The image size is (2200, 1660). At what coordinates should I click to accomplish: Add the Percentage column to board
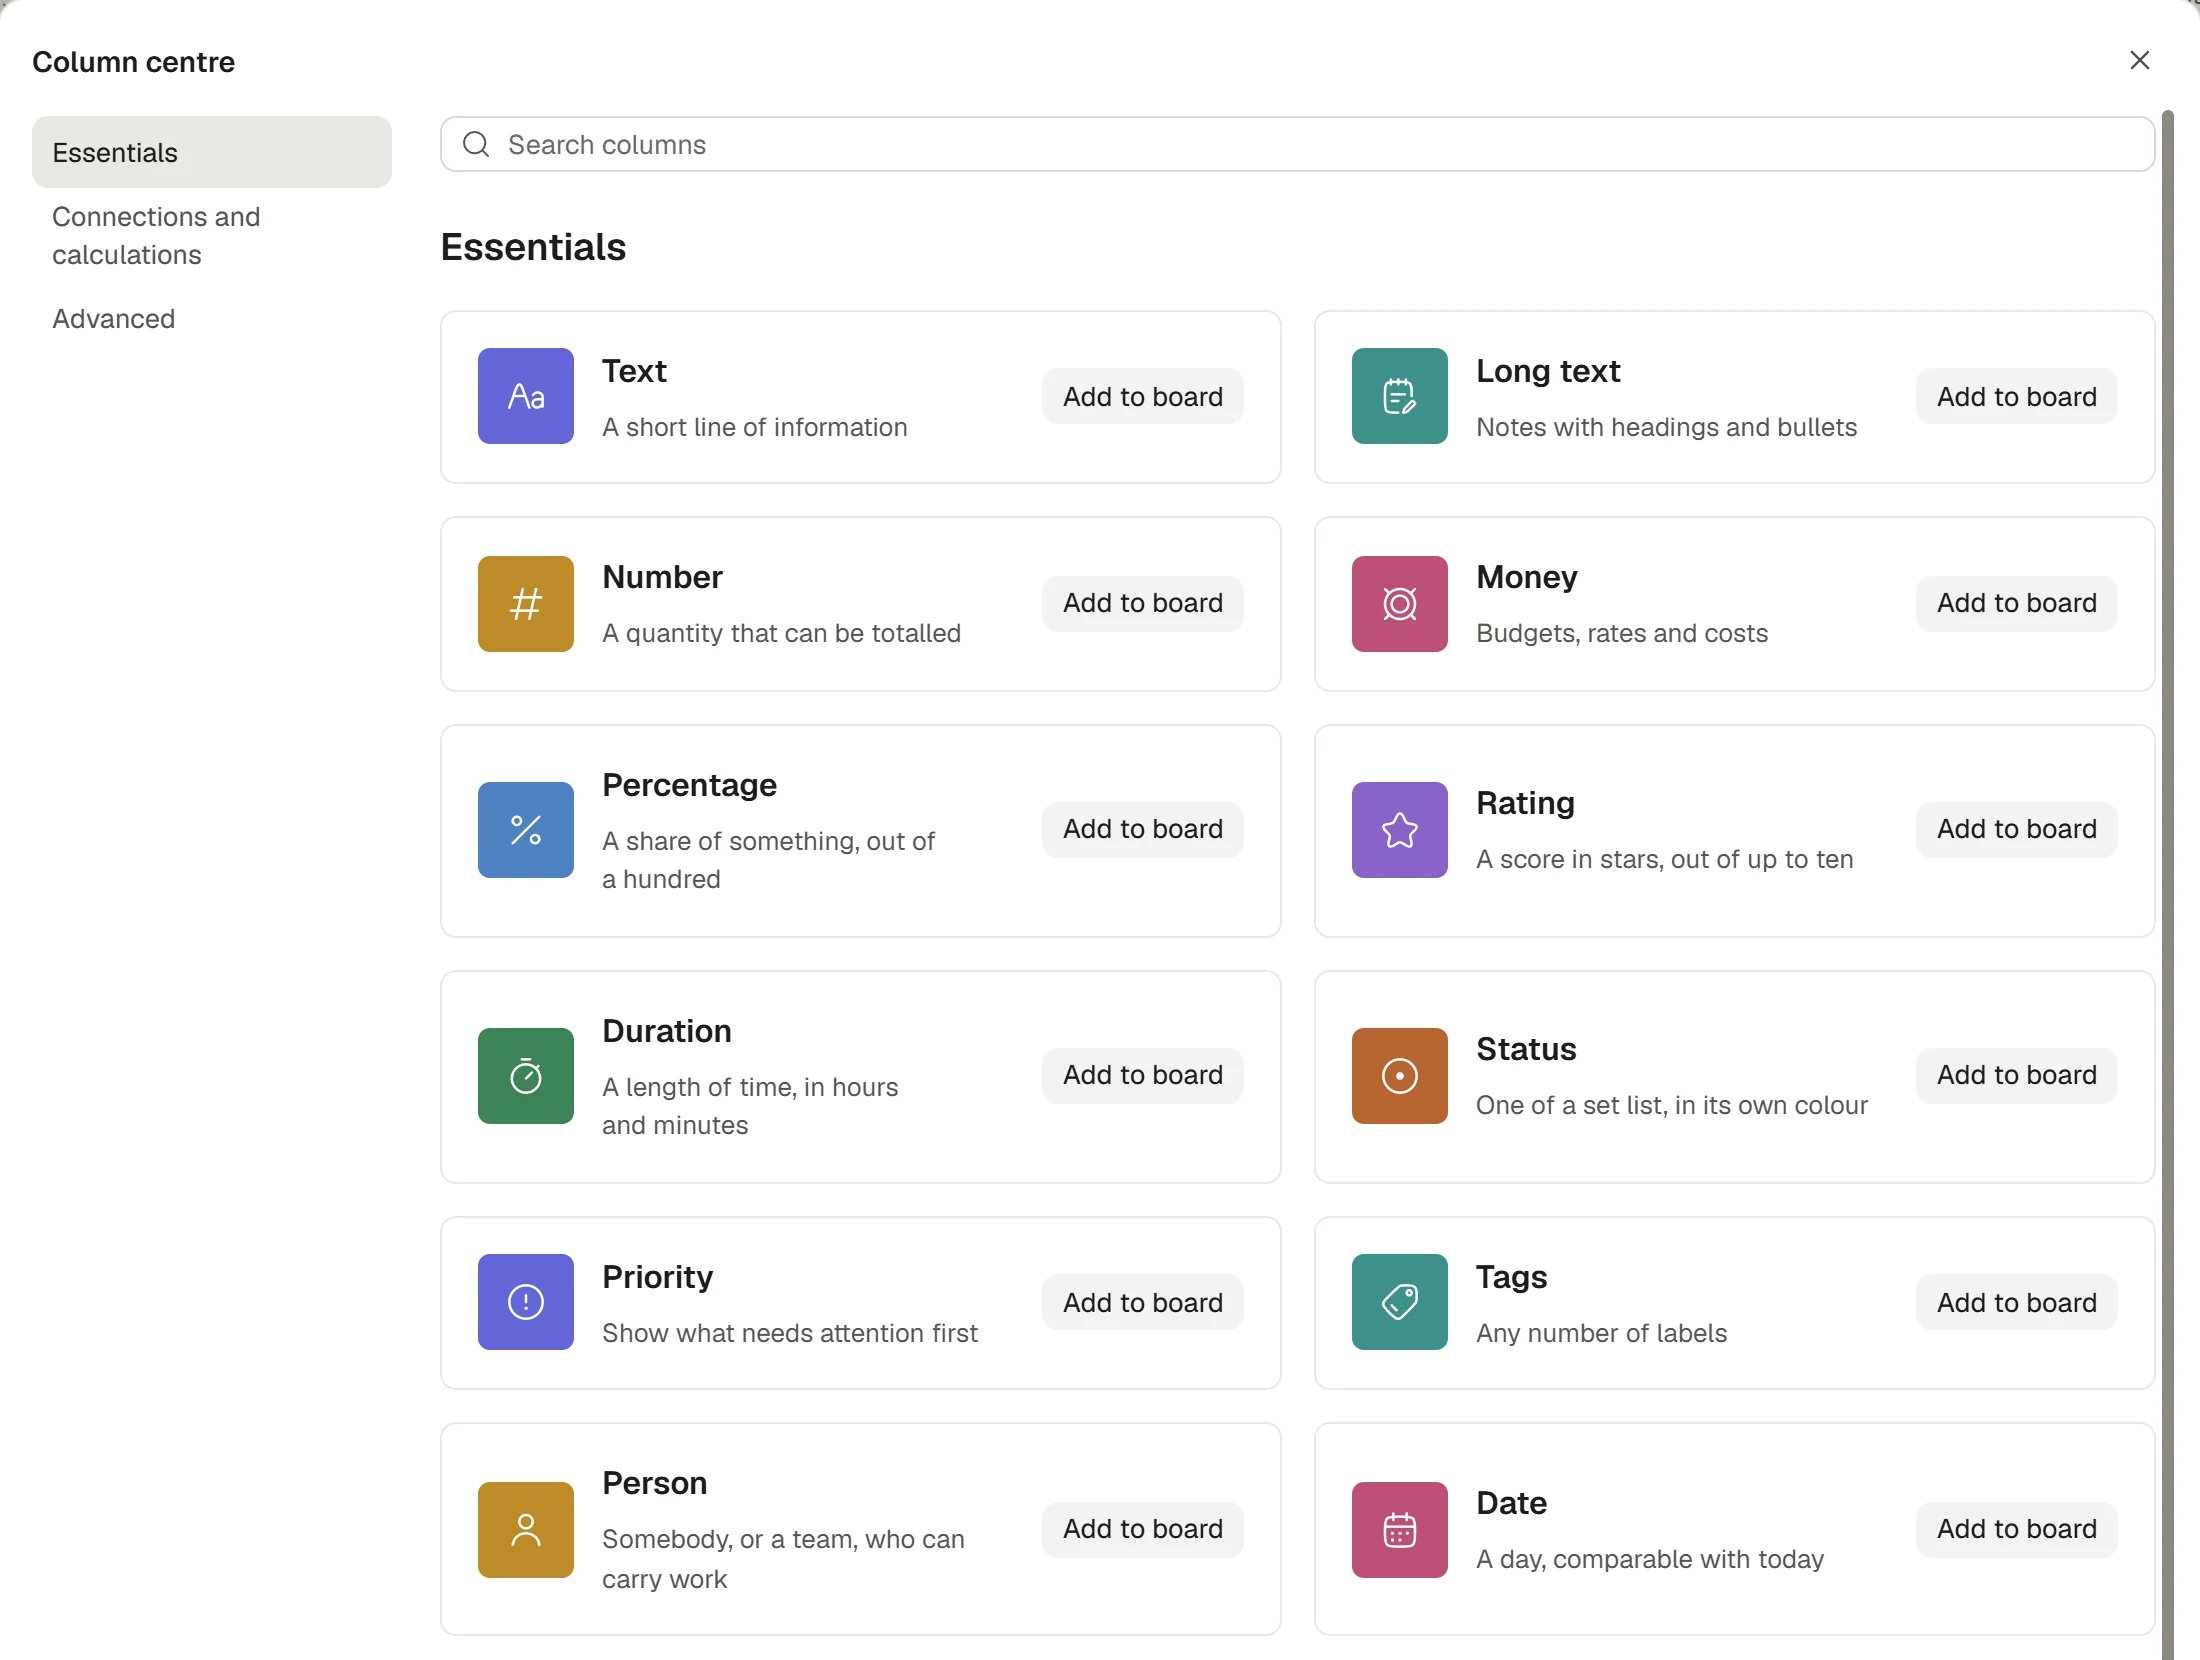pyautogui.click(x=1143, y=829)
